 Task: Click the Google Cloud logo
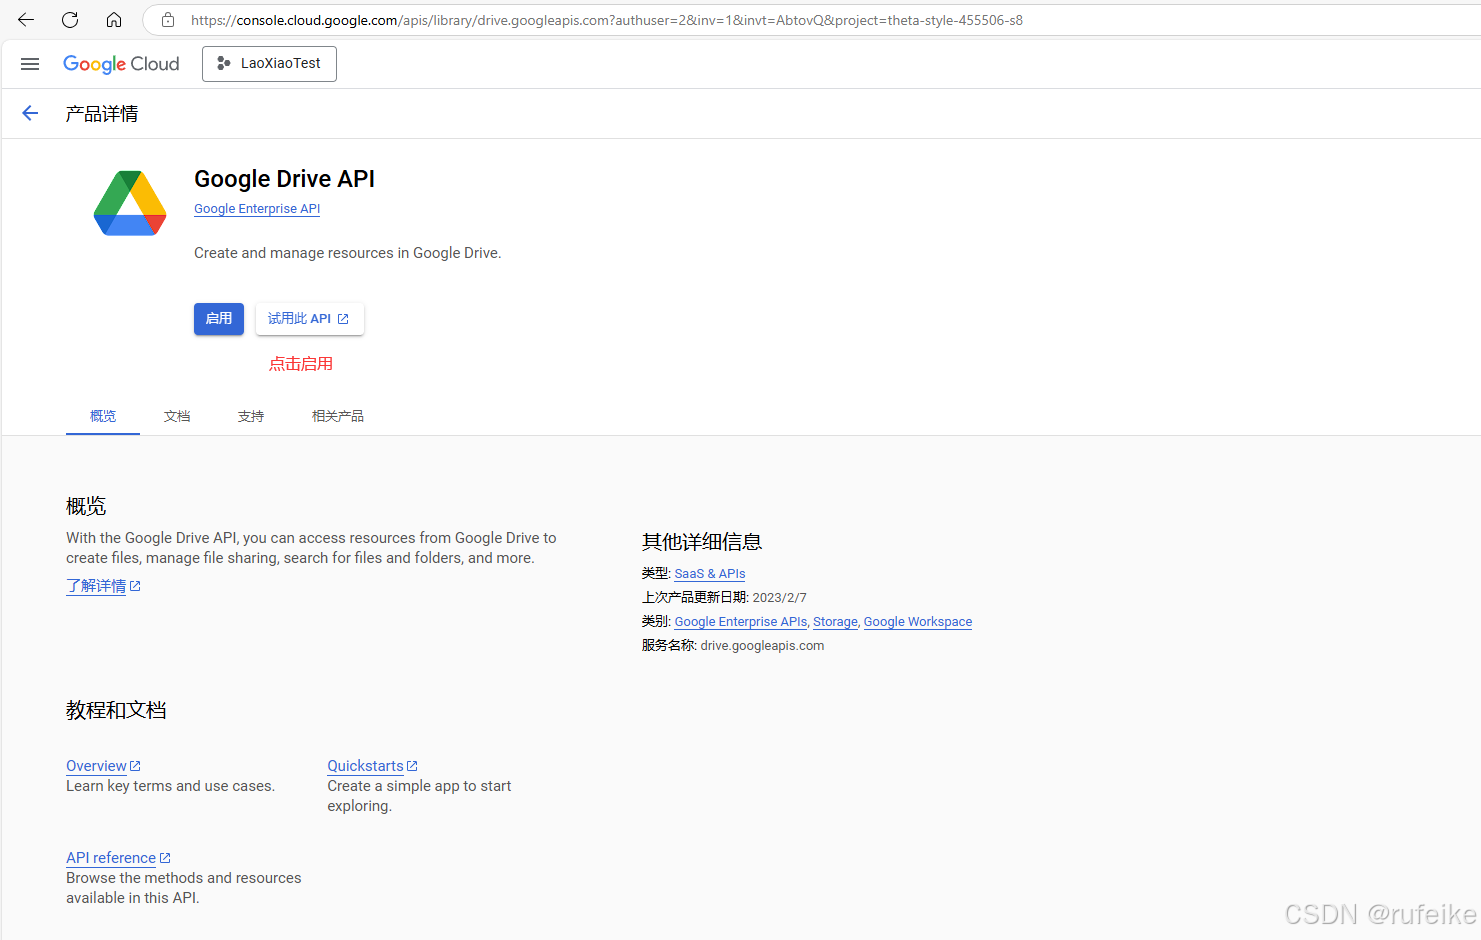click(x=121, y=64)
